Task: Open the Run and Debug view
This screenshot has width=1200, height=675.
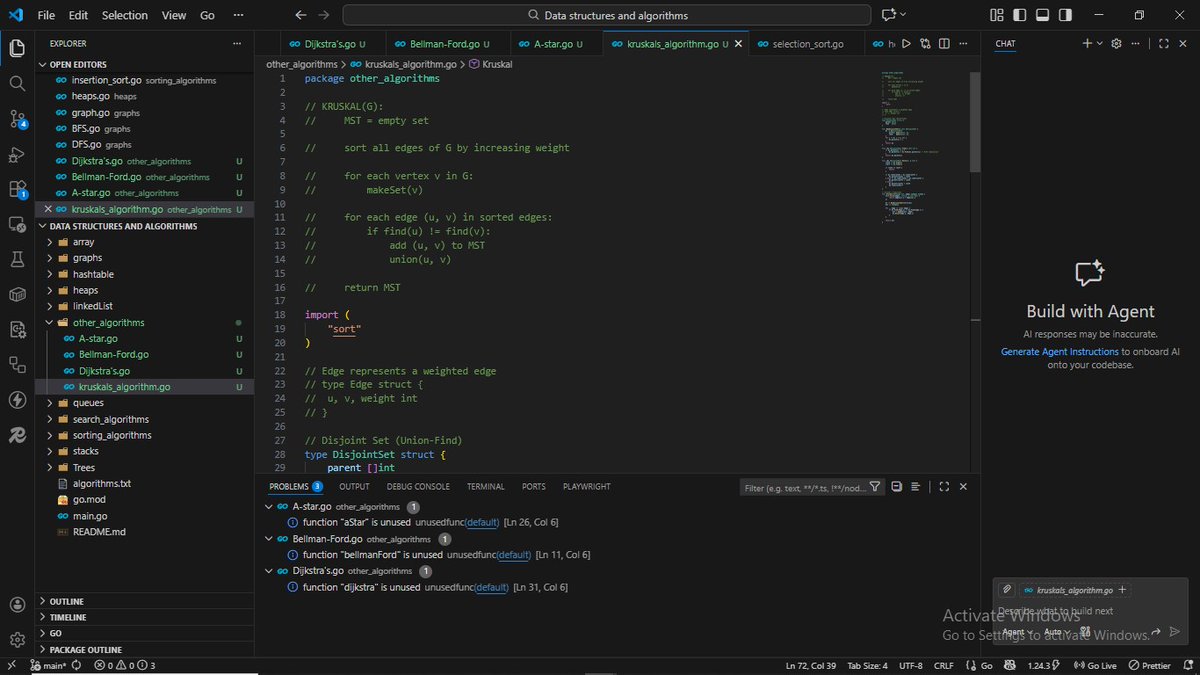Action: click(17, 154)
